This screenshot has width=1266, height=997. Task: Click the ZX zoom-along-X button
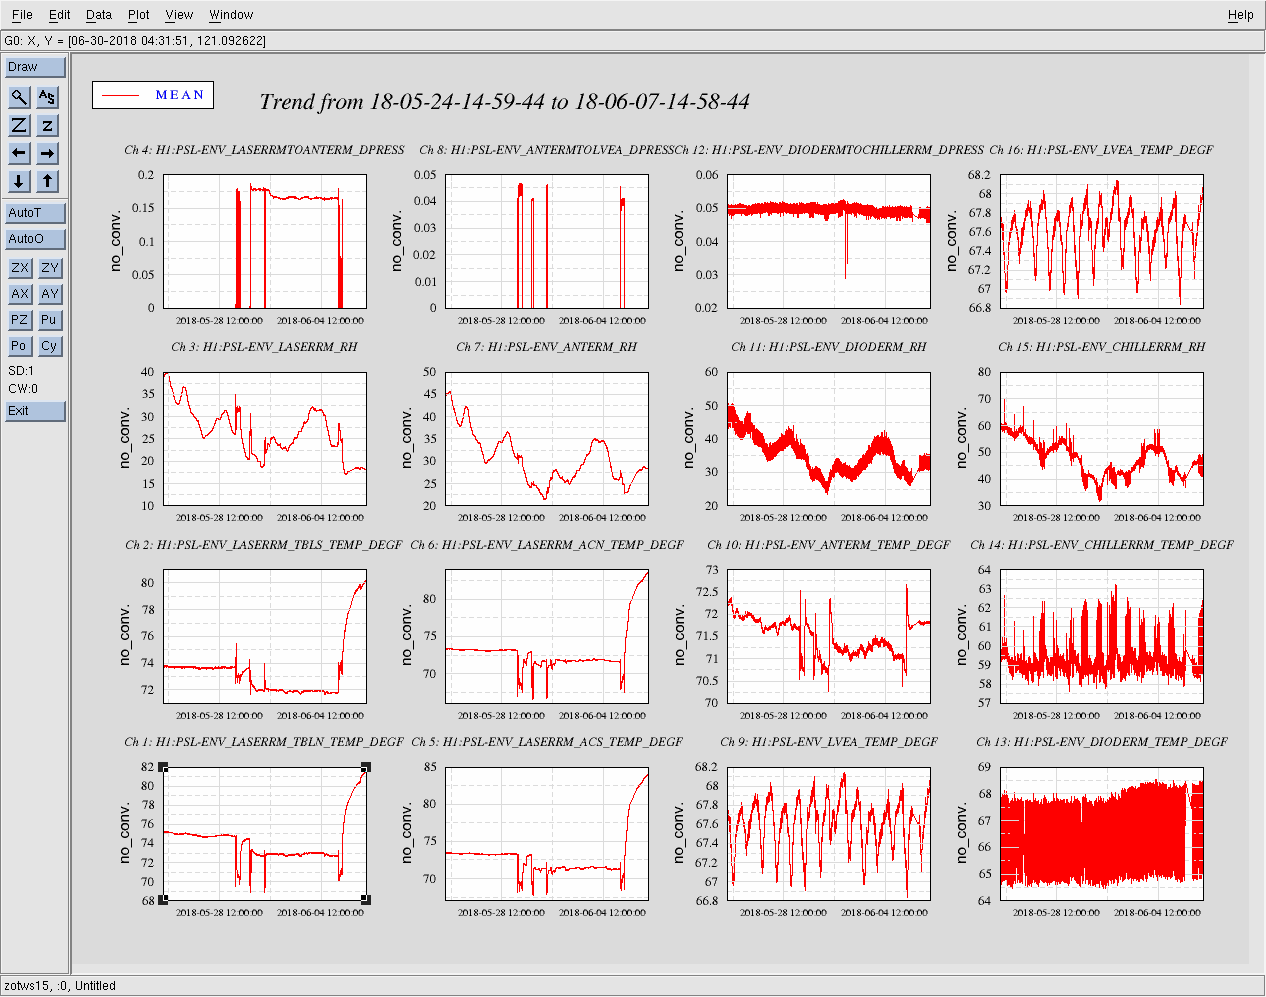coord(19,268)
